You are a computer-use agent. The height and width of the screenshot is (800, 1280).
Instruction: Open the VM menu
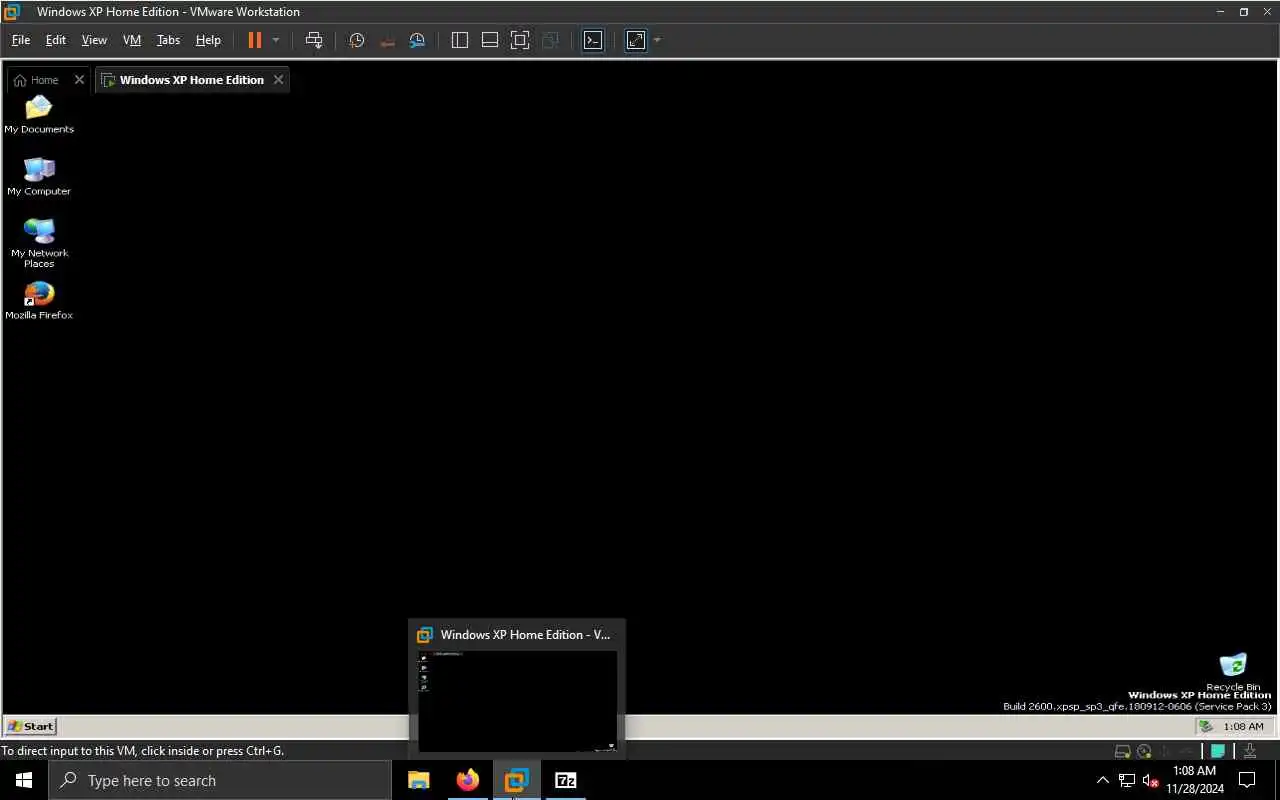click(132, 40)
